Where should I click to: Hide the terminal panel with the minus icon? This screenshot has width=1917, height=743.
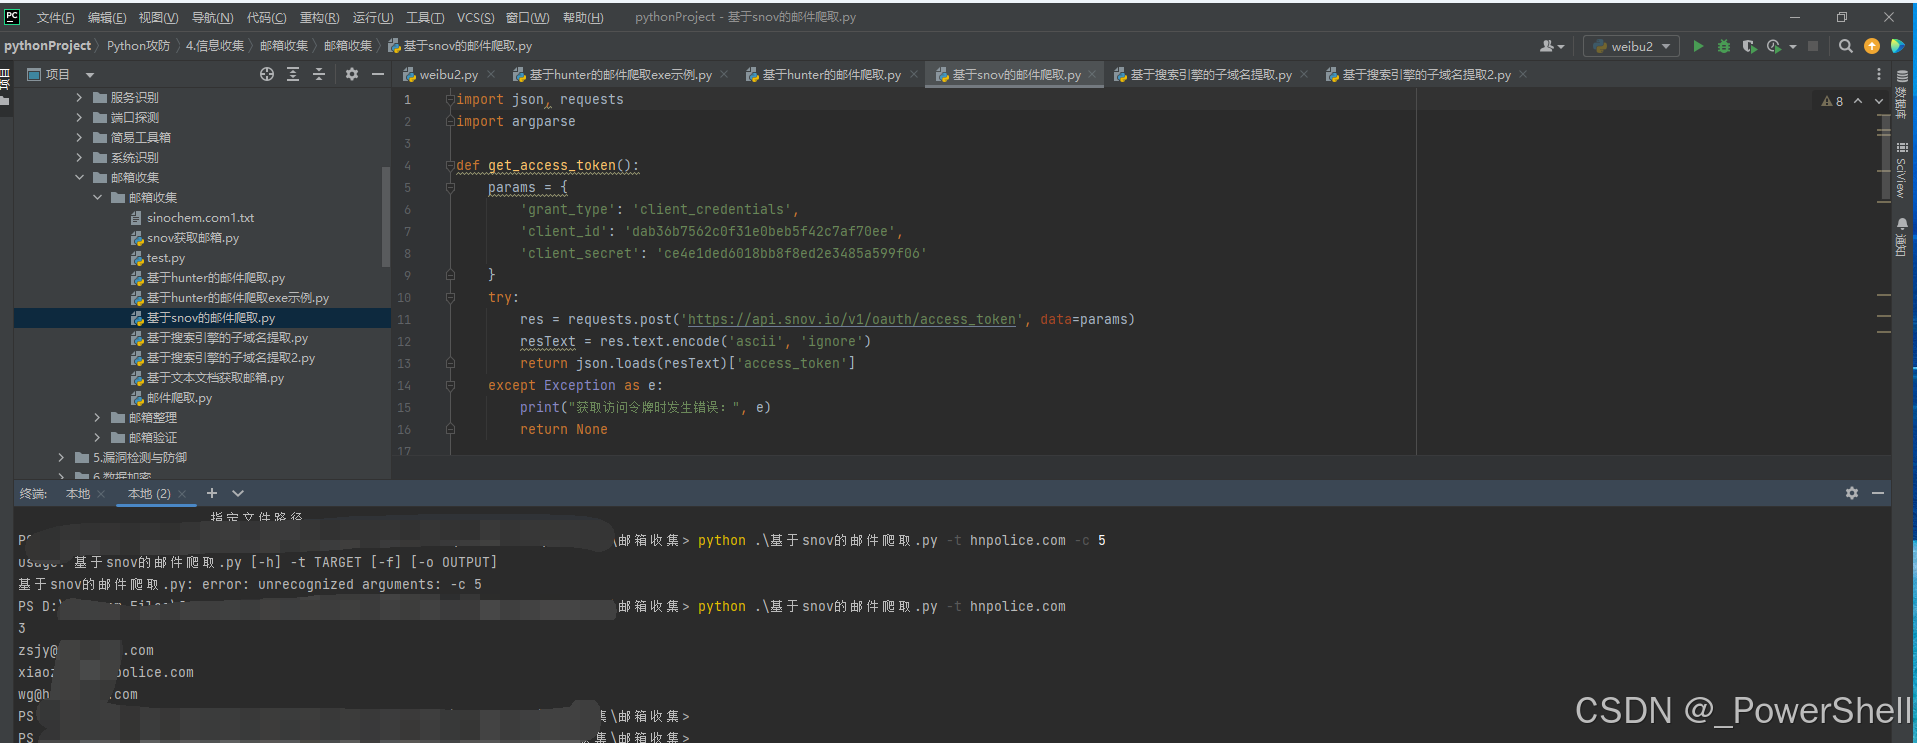point(1878,493)
